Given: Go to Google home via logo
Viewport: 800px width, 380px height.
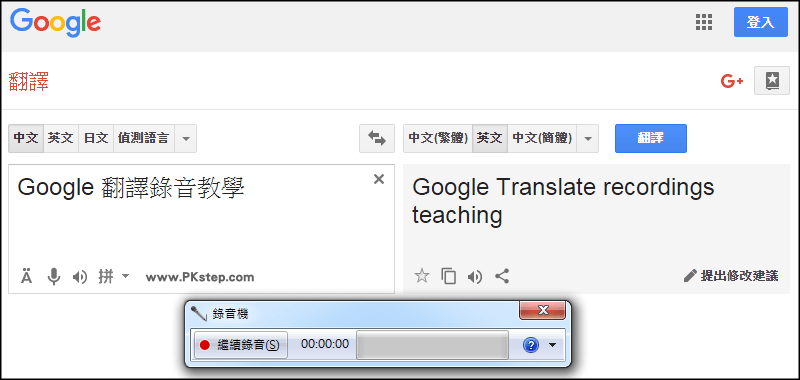Looking at the screenshot, I should pyautogui.click(x=55, y=22).
